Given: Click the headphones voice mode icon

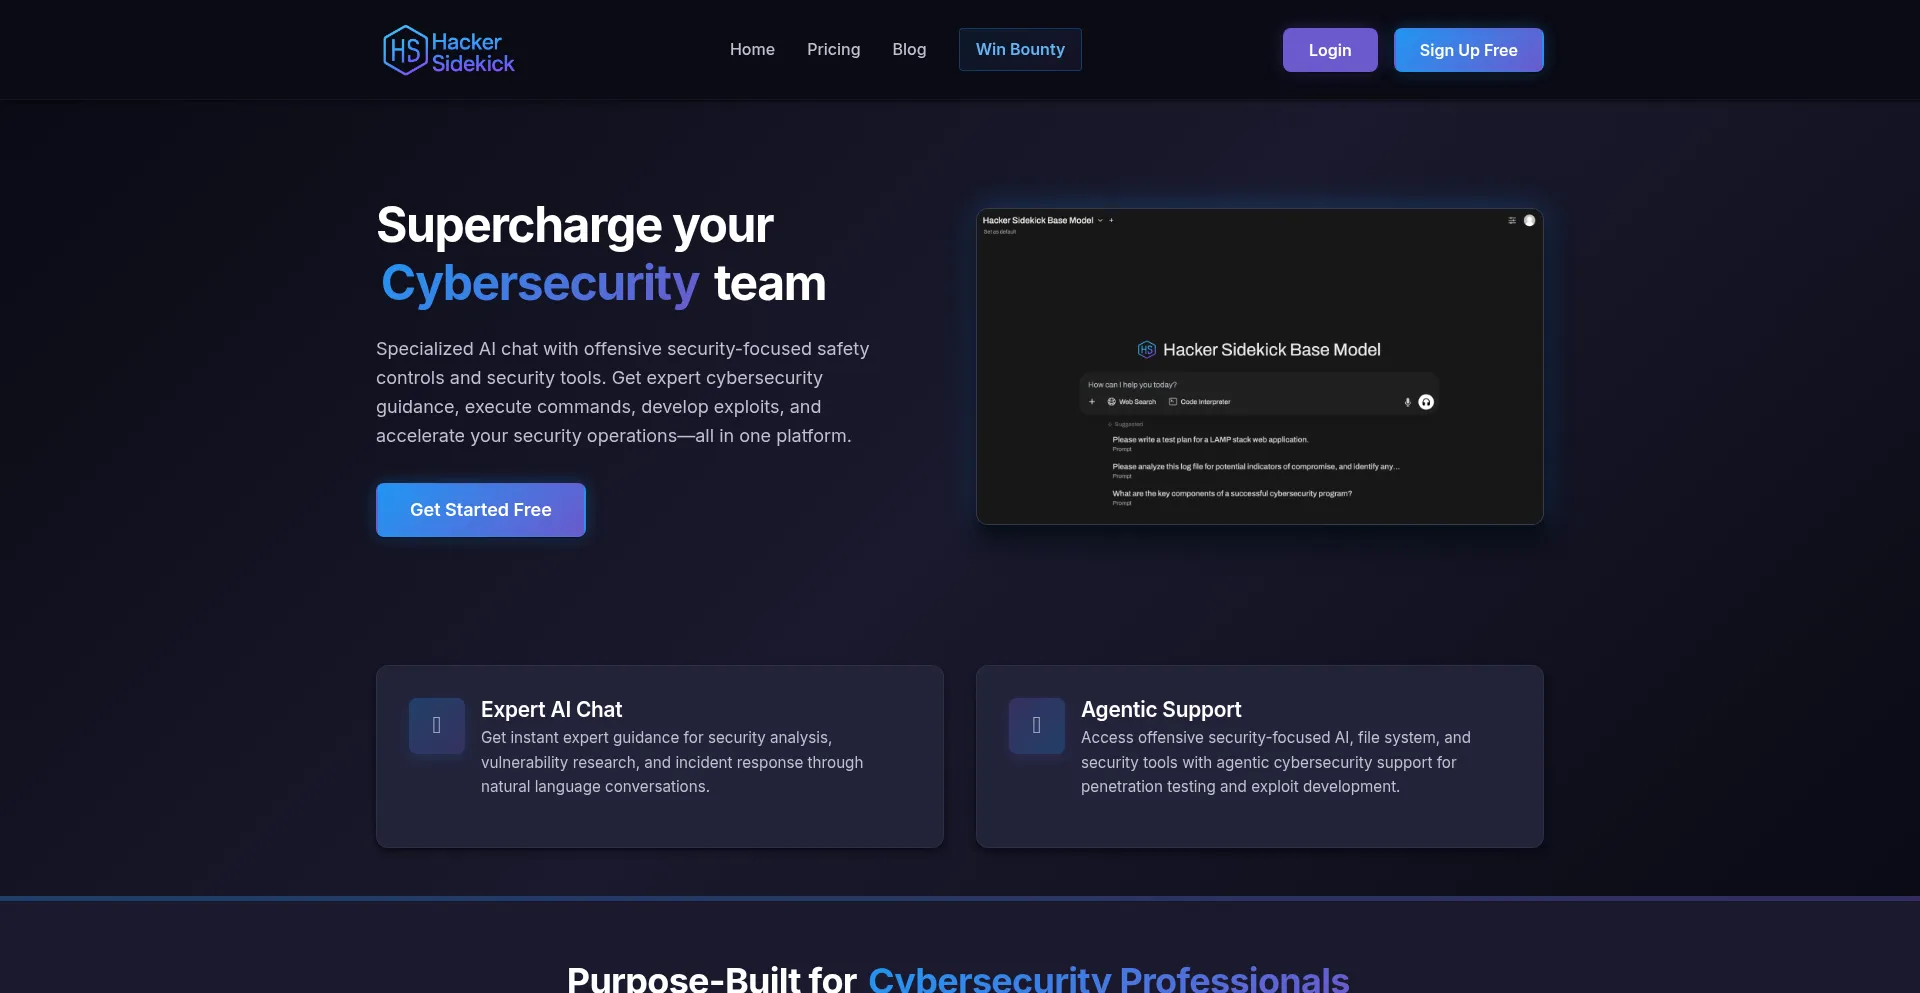Looking at the screenshot, I should [x=1426, y=401].
